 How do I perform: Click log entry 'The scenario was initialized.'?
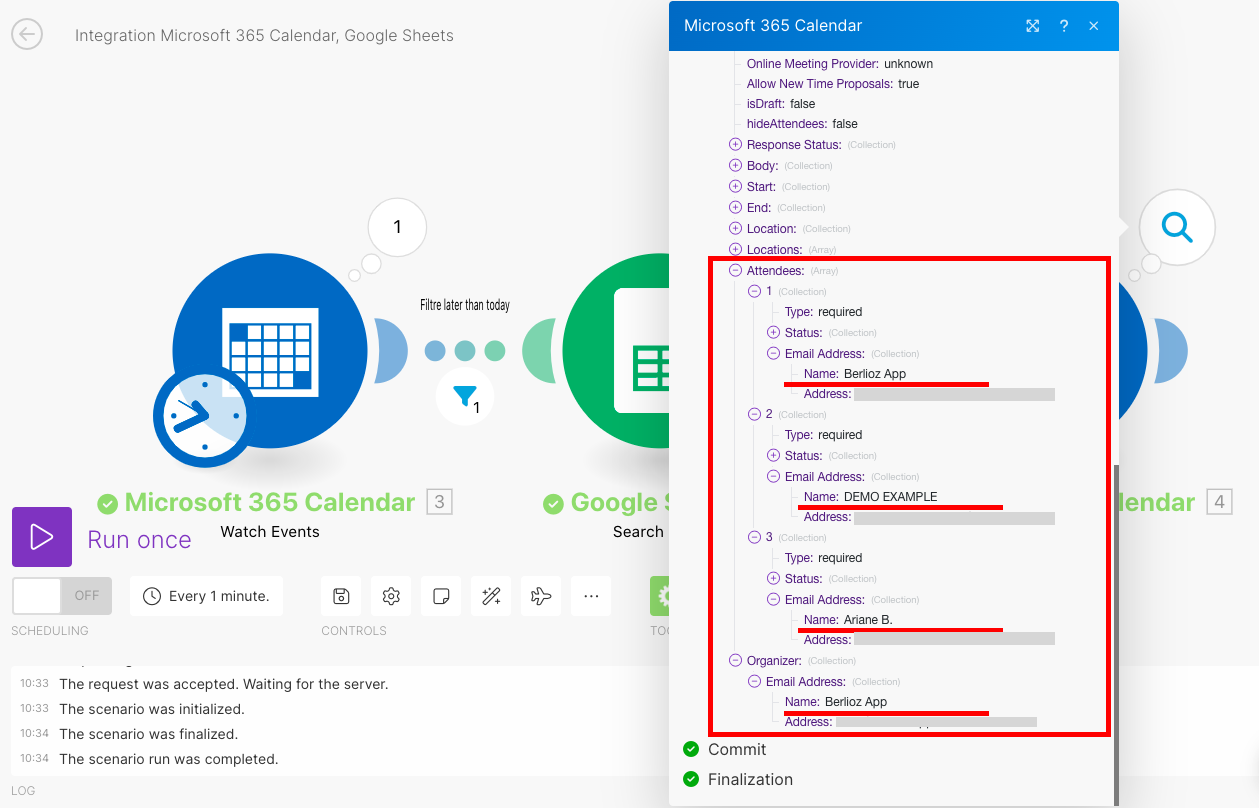(152, 709)
